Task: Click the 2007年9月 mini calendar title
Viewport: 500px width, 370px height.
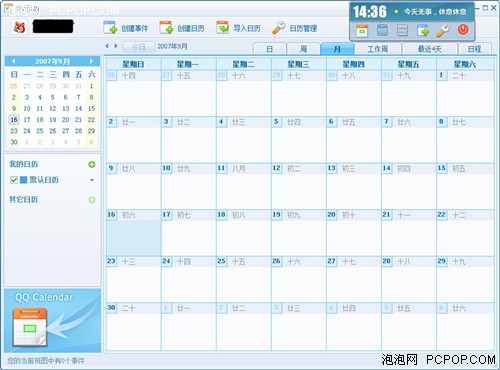Action: (53, 61)
